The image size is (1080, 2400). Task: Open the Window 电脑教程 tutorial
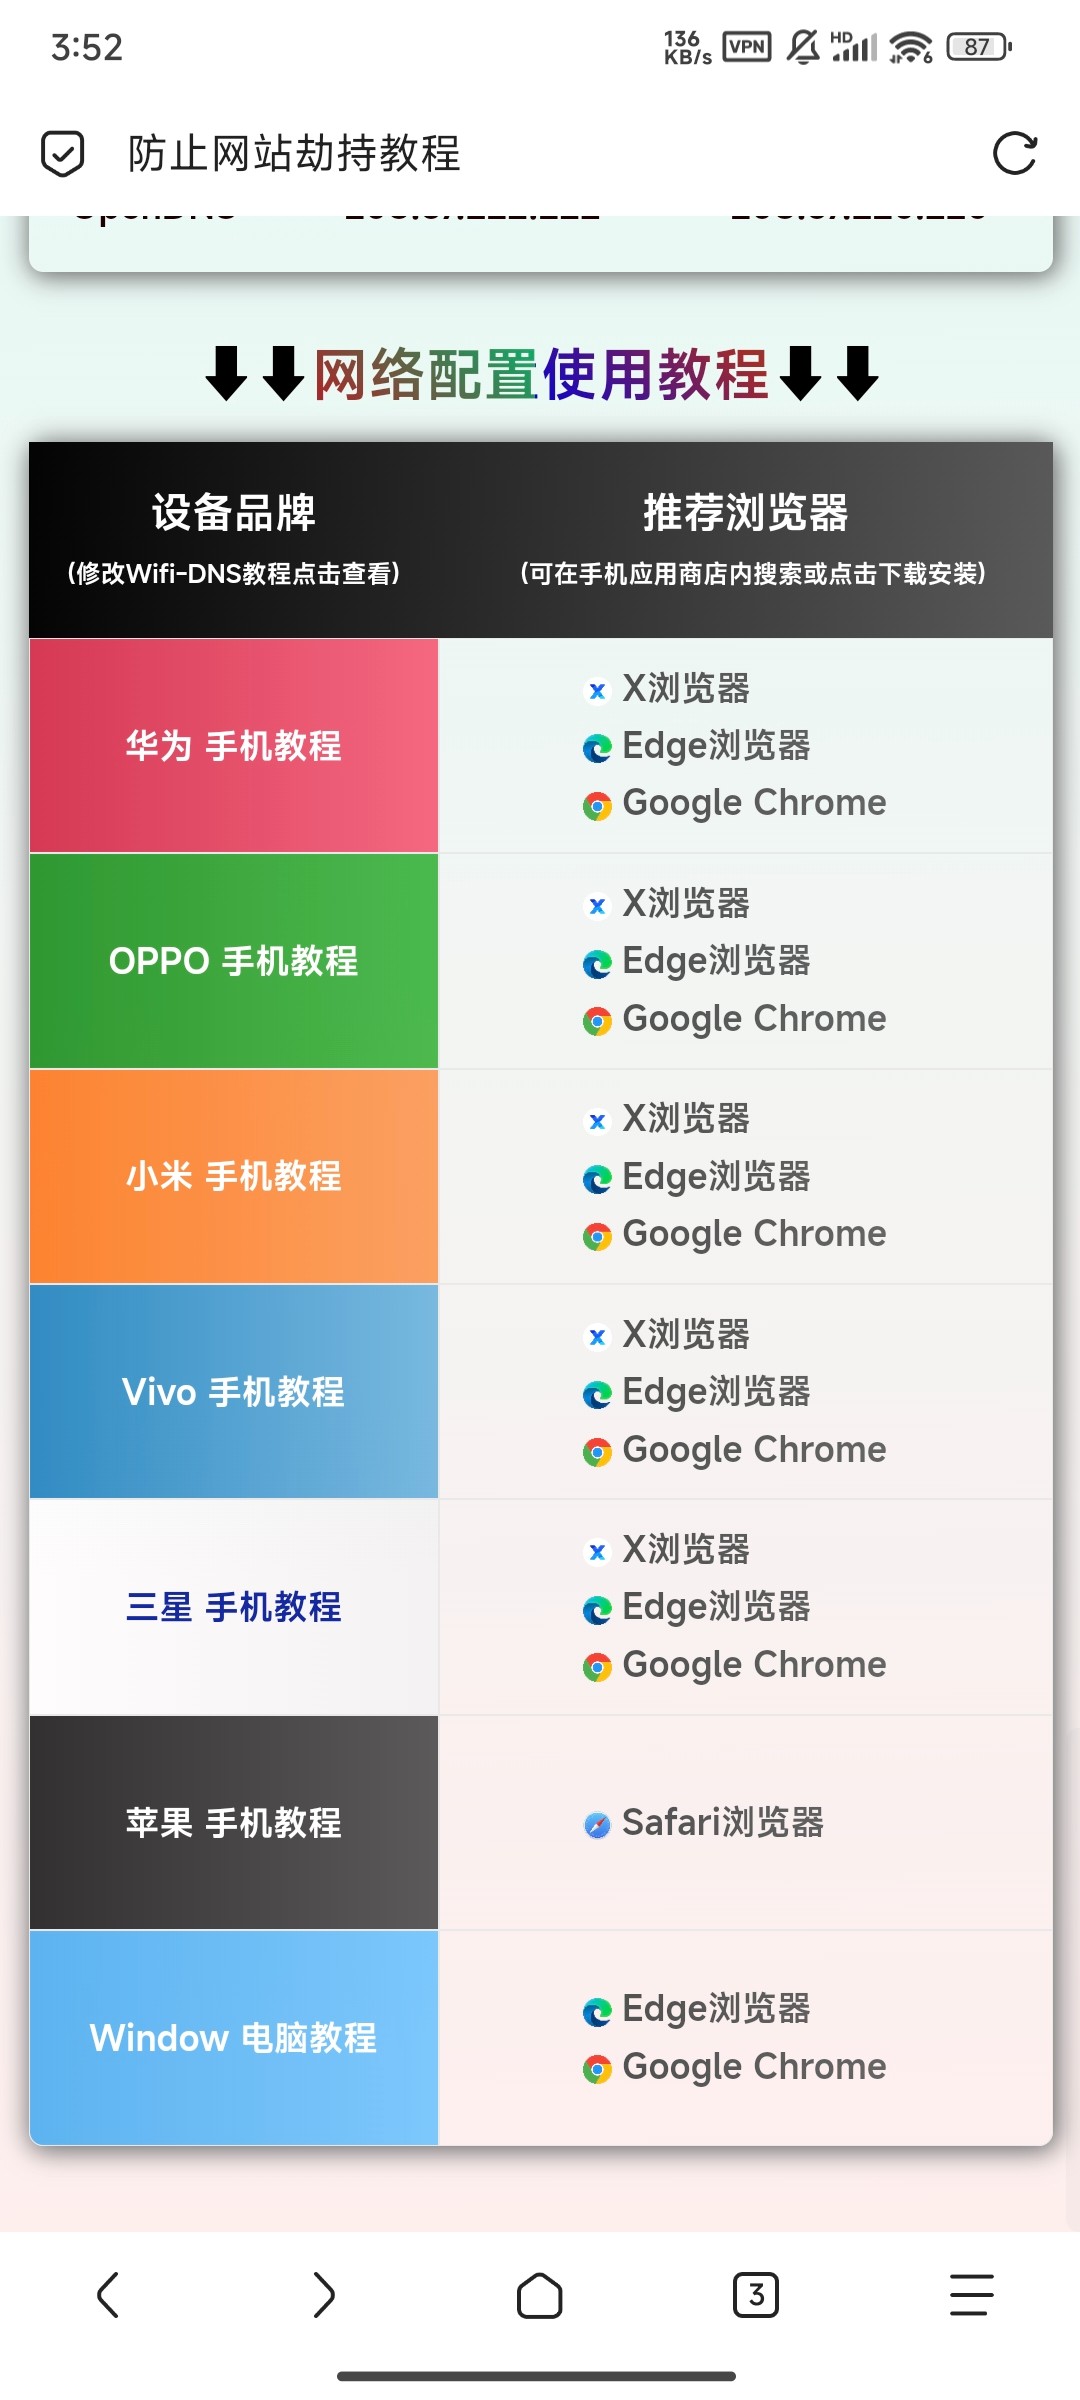tap(234, 2038)
